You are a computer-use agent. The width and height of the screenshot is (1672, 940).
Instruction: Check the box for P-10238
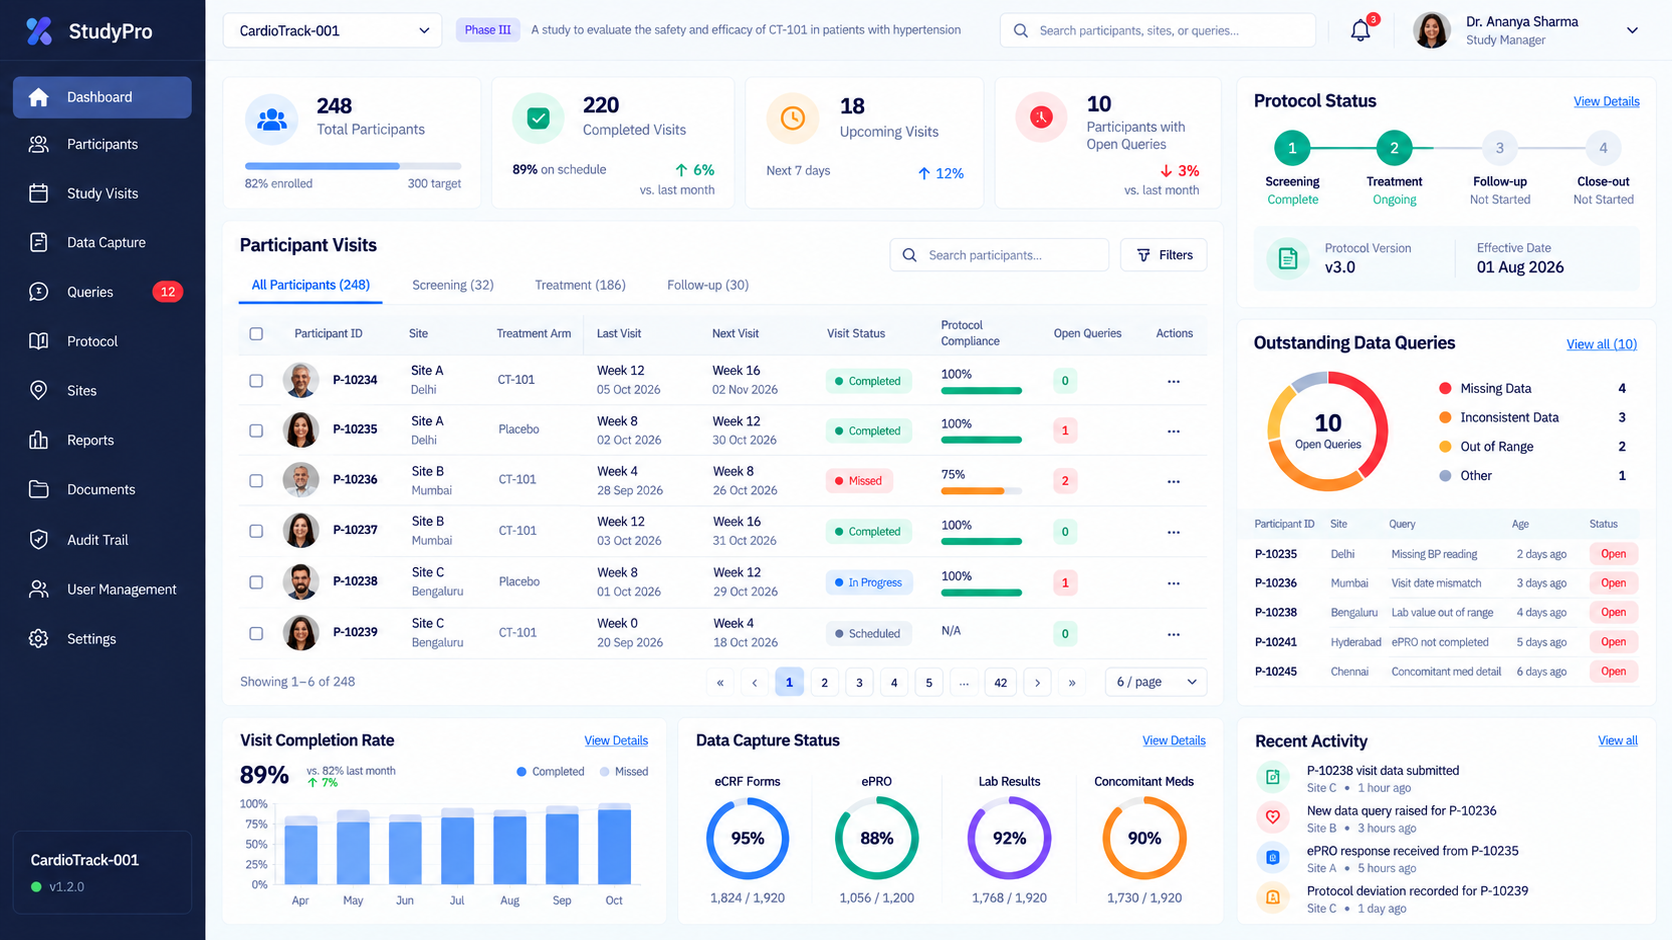click(x=256, y=582)
